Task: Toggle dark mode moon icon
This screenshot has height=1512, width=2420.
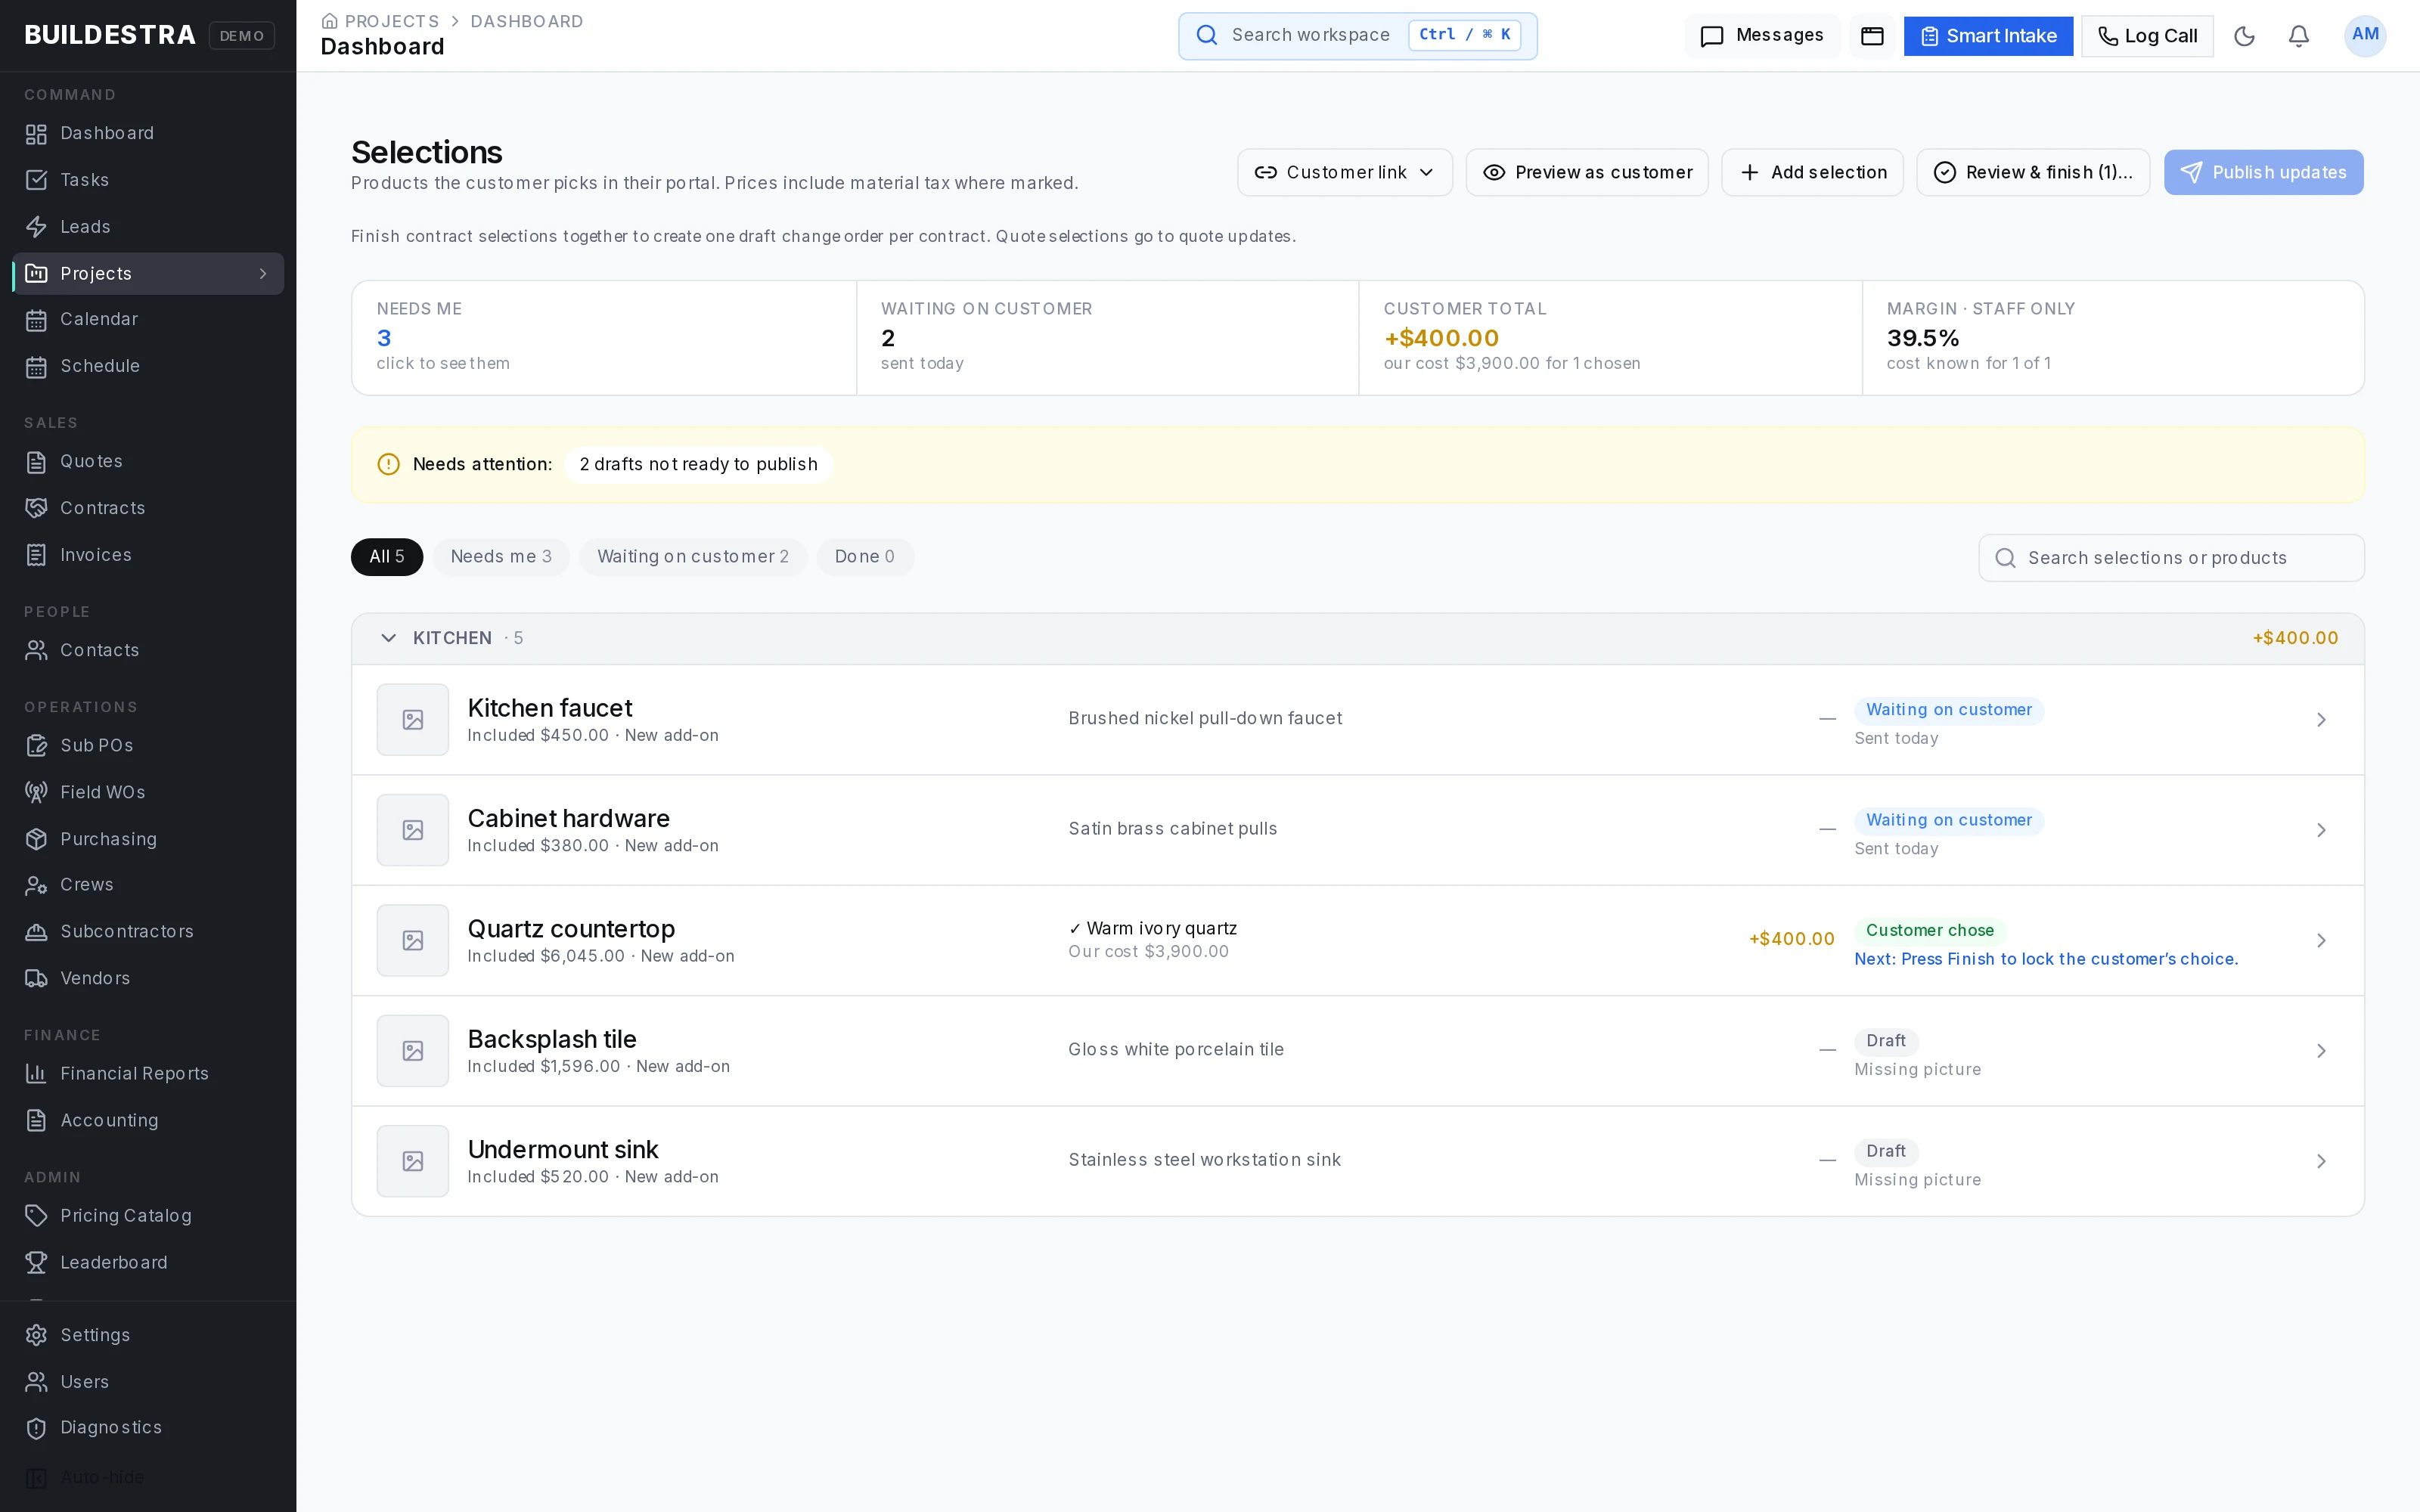Action: click(2244, 36)
